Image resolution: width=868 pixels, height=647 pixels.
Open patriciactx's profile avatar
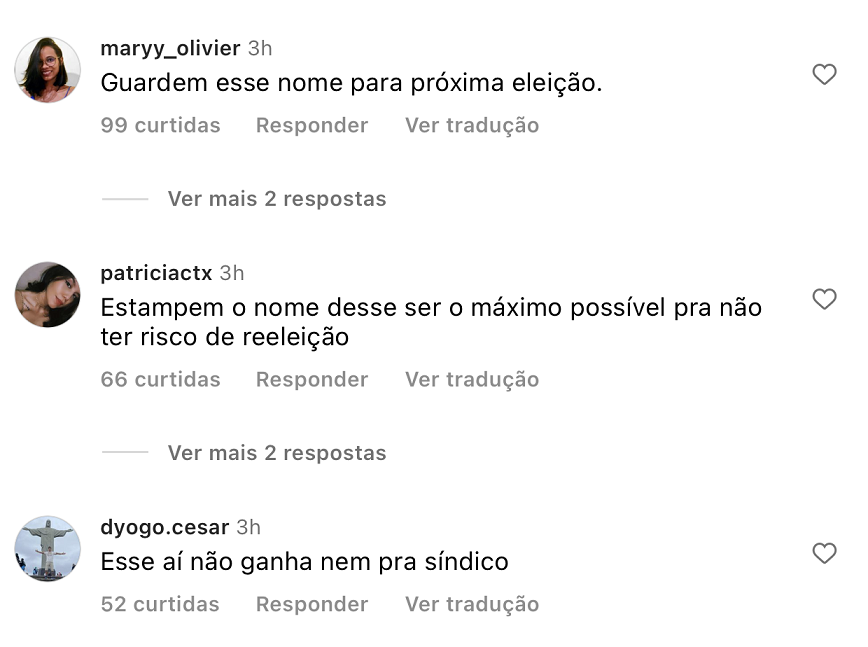point(48,294)
